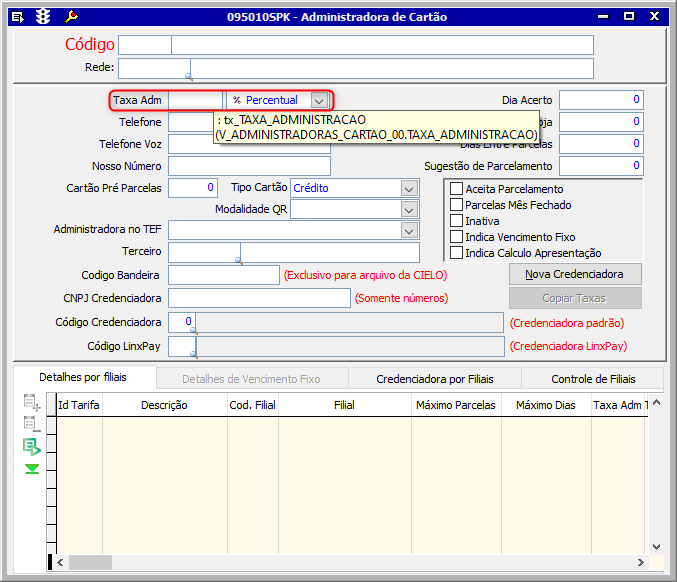This screenshot has height=582, width=677.
Task: Open the Tipo Cartão Crédito dropdown
Action: click(x=409, y=189)
